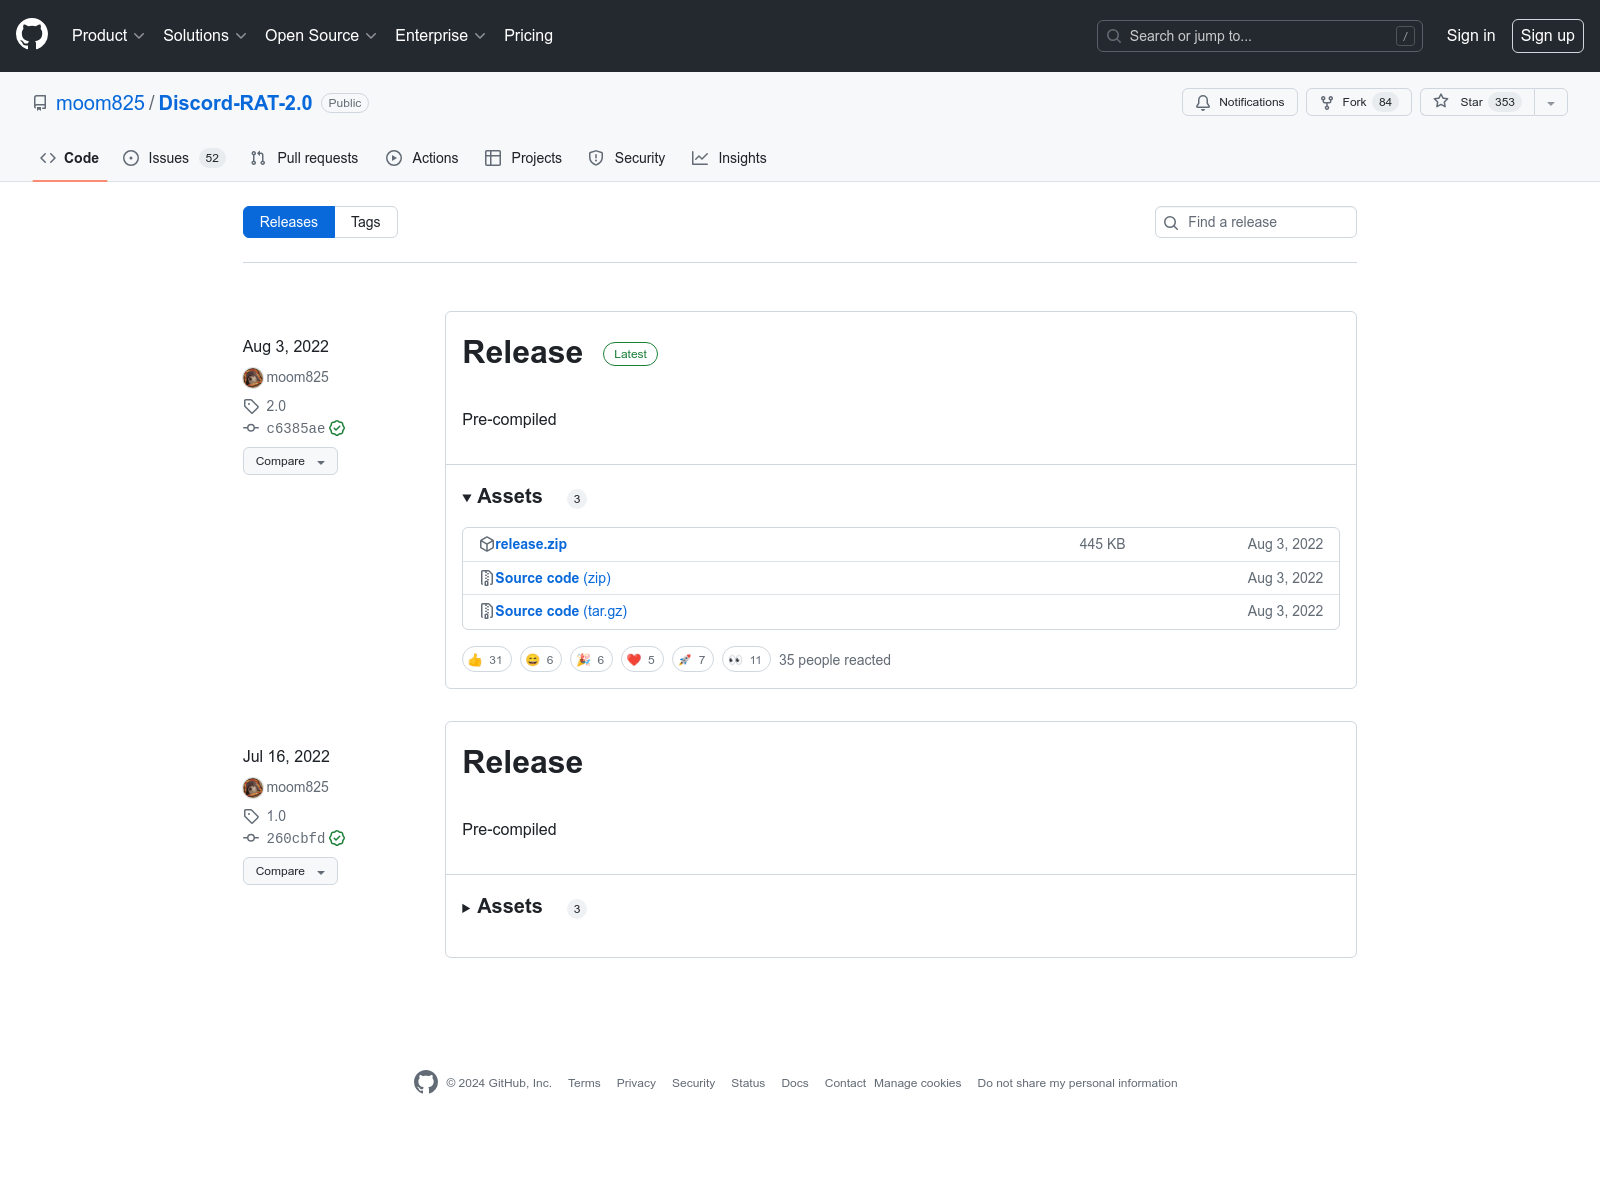
Task: Open the Contact footer link
Action: (845, 1083)
